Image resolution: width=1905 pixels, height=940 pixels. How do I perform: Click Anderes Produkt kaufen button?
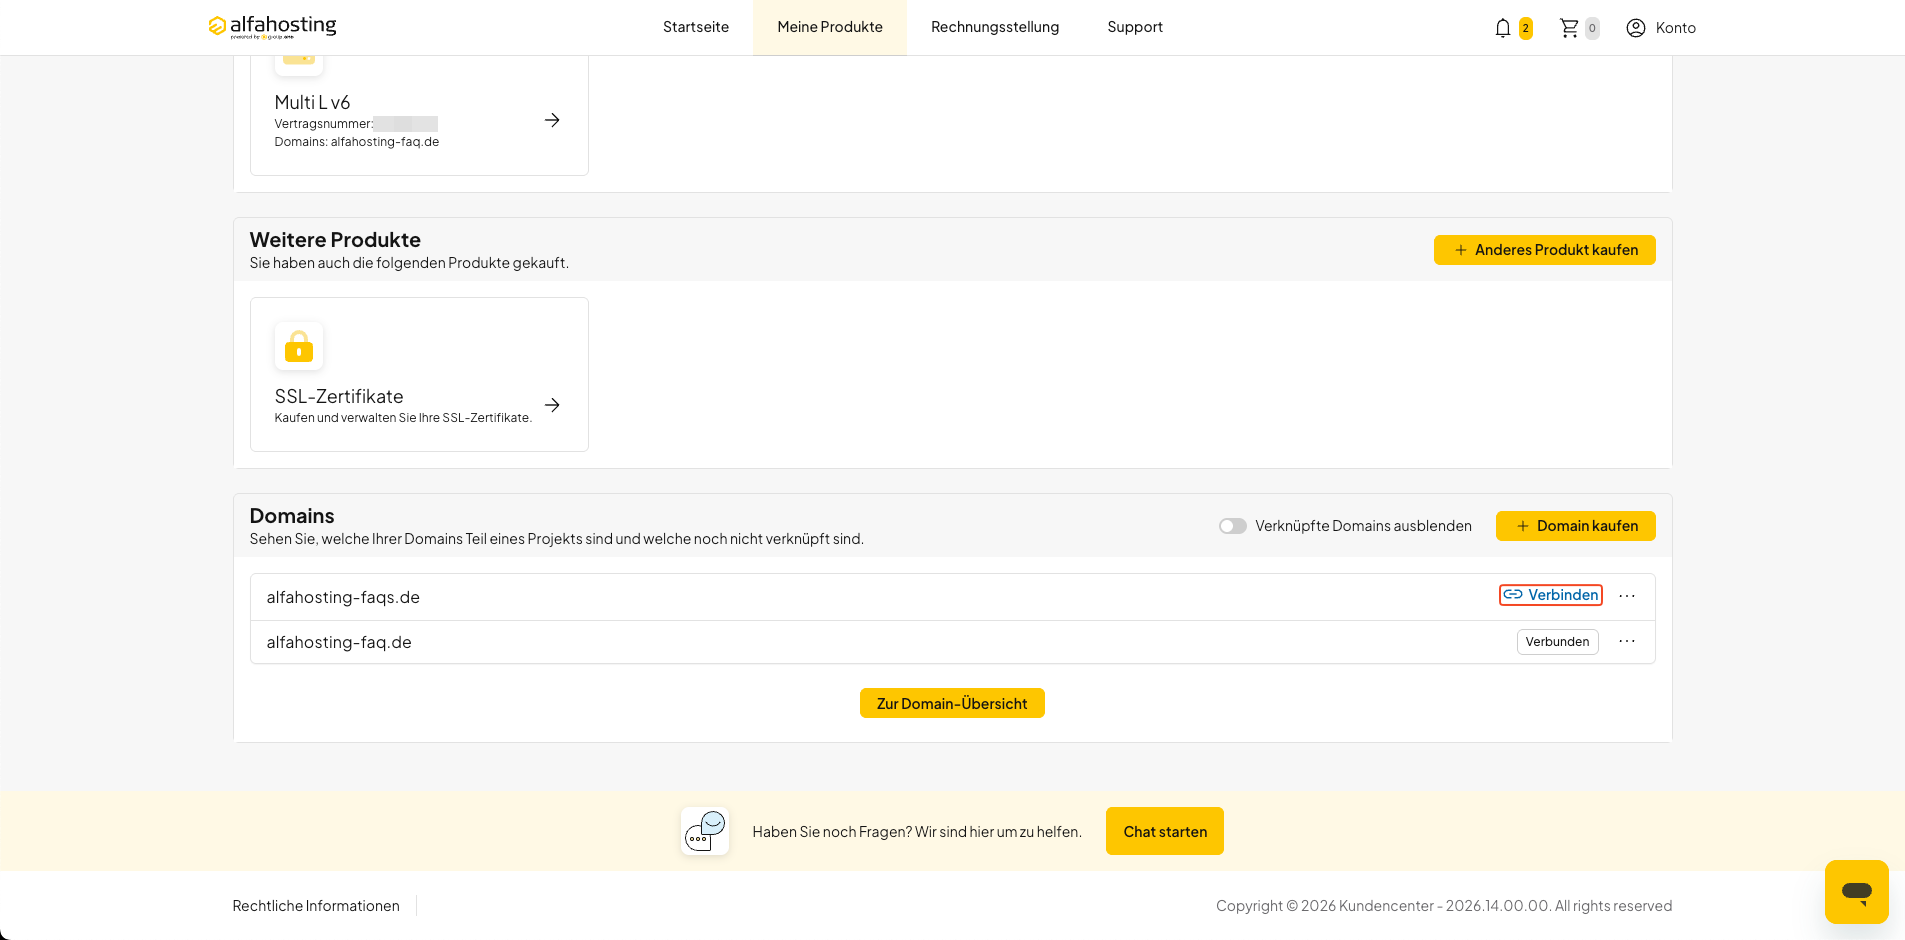pos(1544,250)
